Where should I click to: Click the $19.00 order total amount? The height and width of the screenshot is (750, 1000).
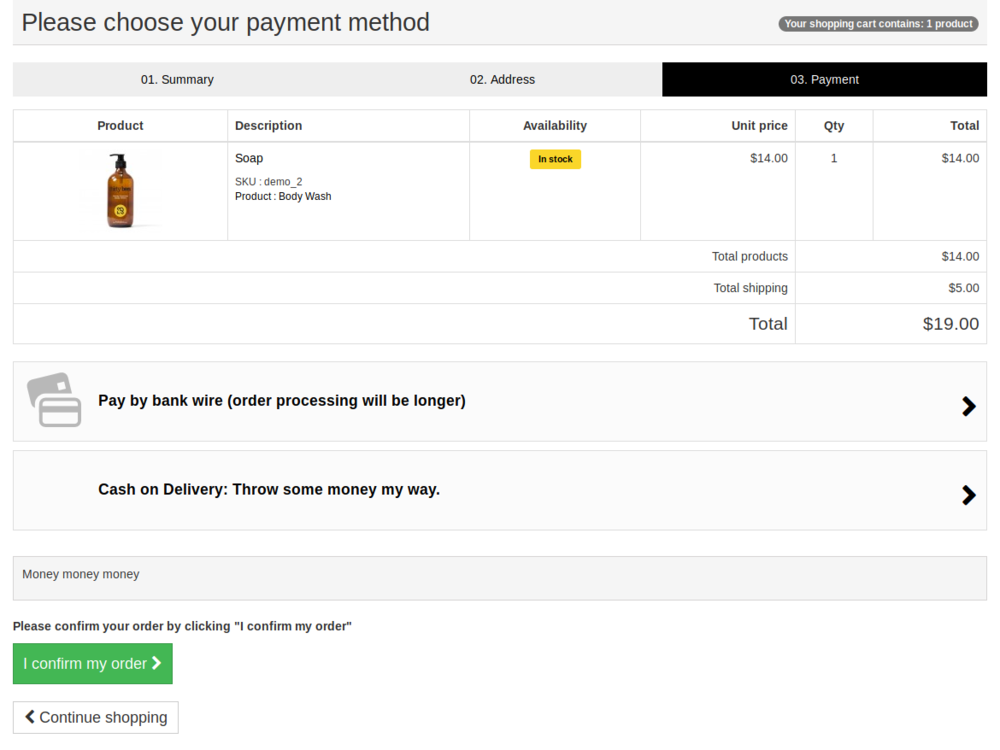point(950,324)
